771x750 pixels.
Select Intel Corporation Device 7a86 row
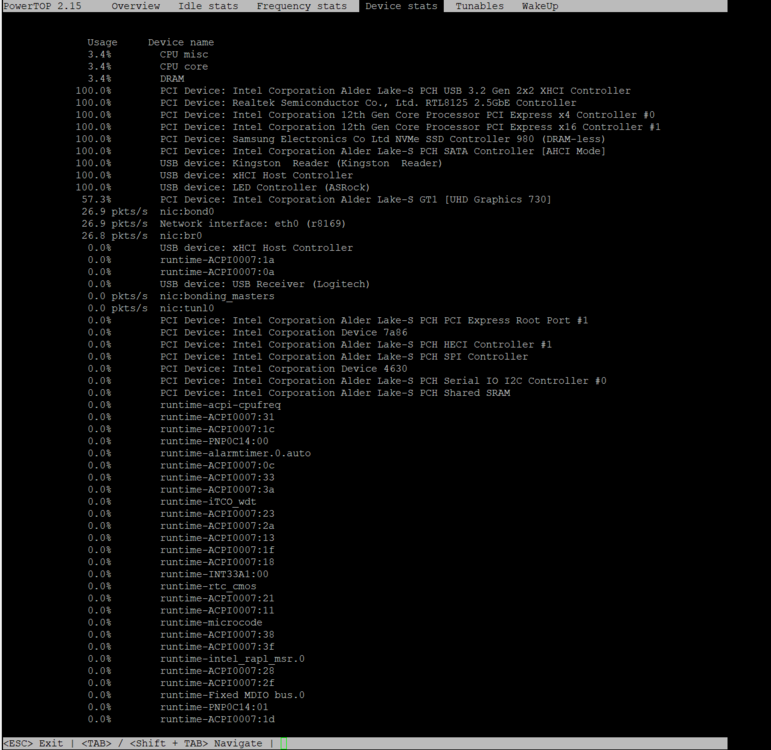click(x=247, y=332)
